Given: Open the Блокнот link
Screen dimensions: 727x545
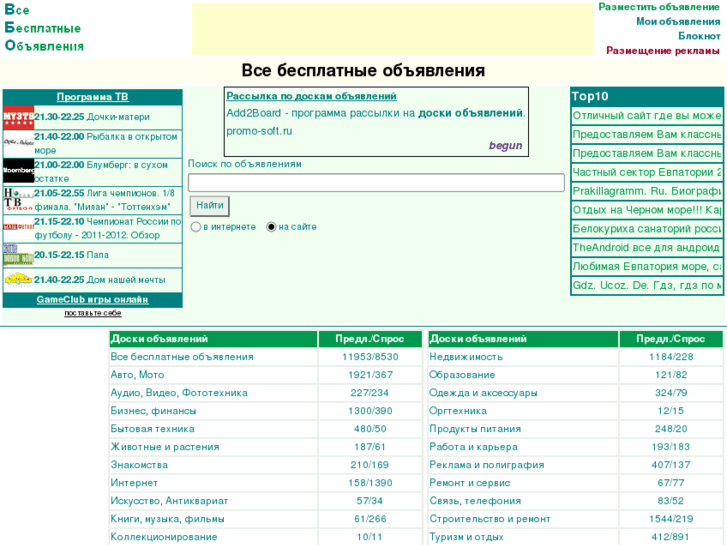Looking at the screenshot, I should coord(699,36).
